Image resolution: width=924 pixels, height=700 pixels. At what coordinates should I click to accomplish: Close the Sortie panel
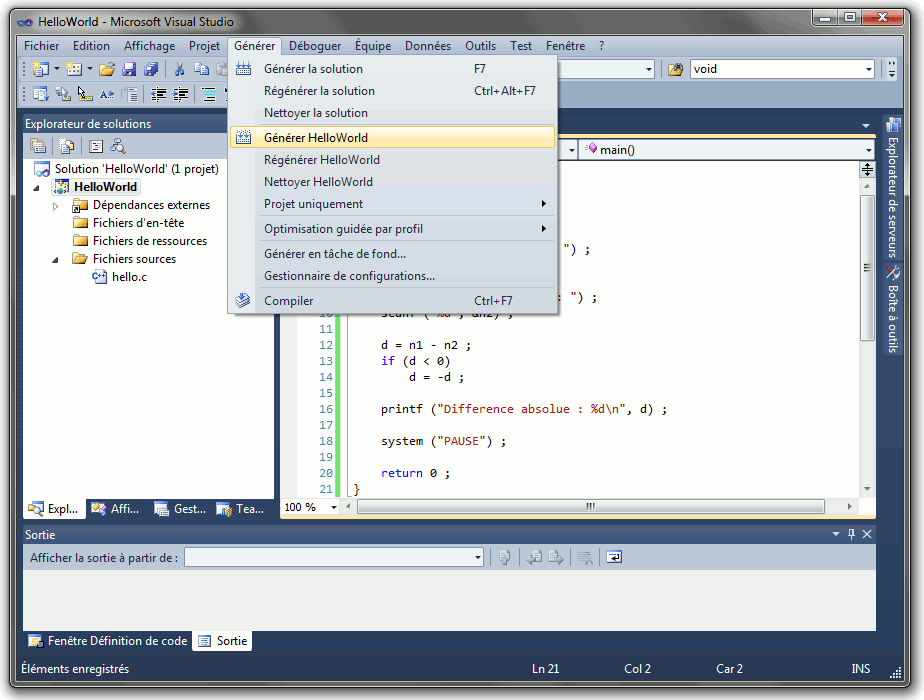click(x=867, y=534)
